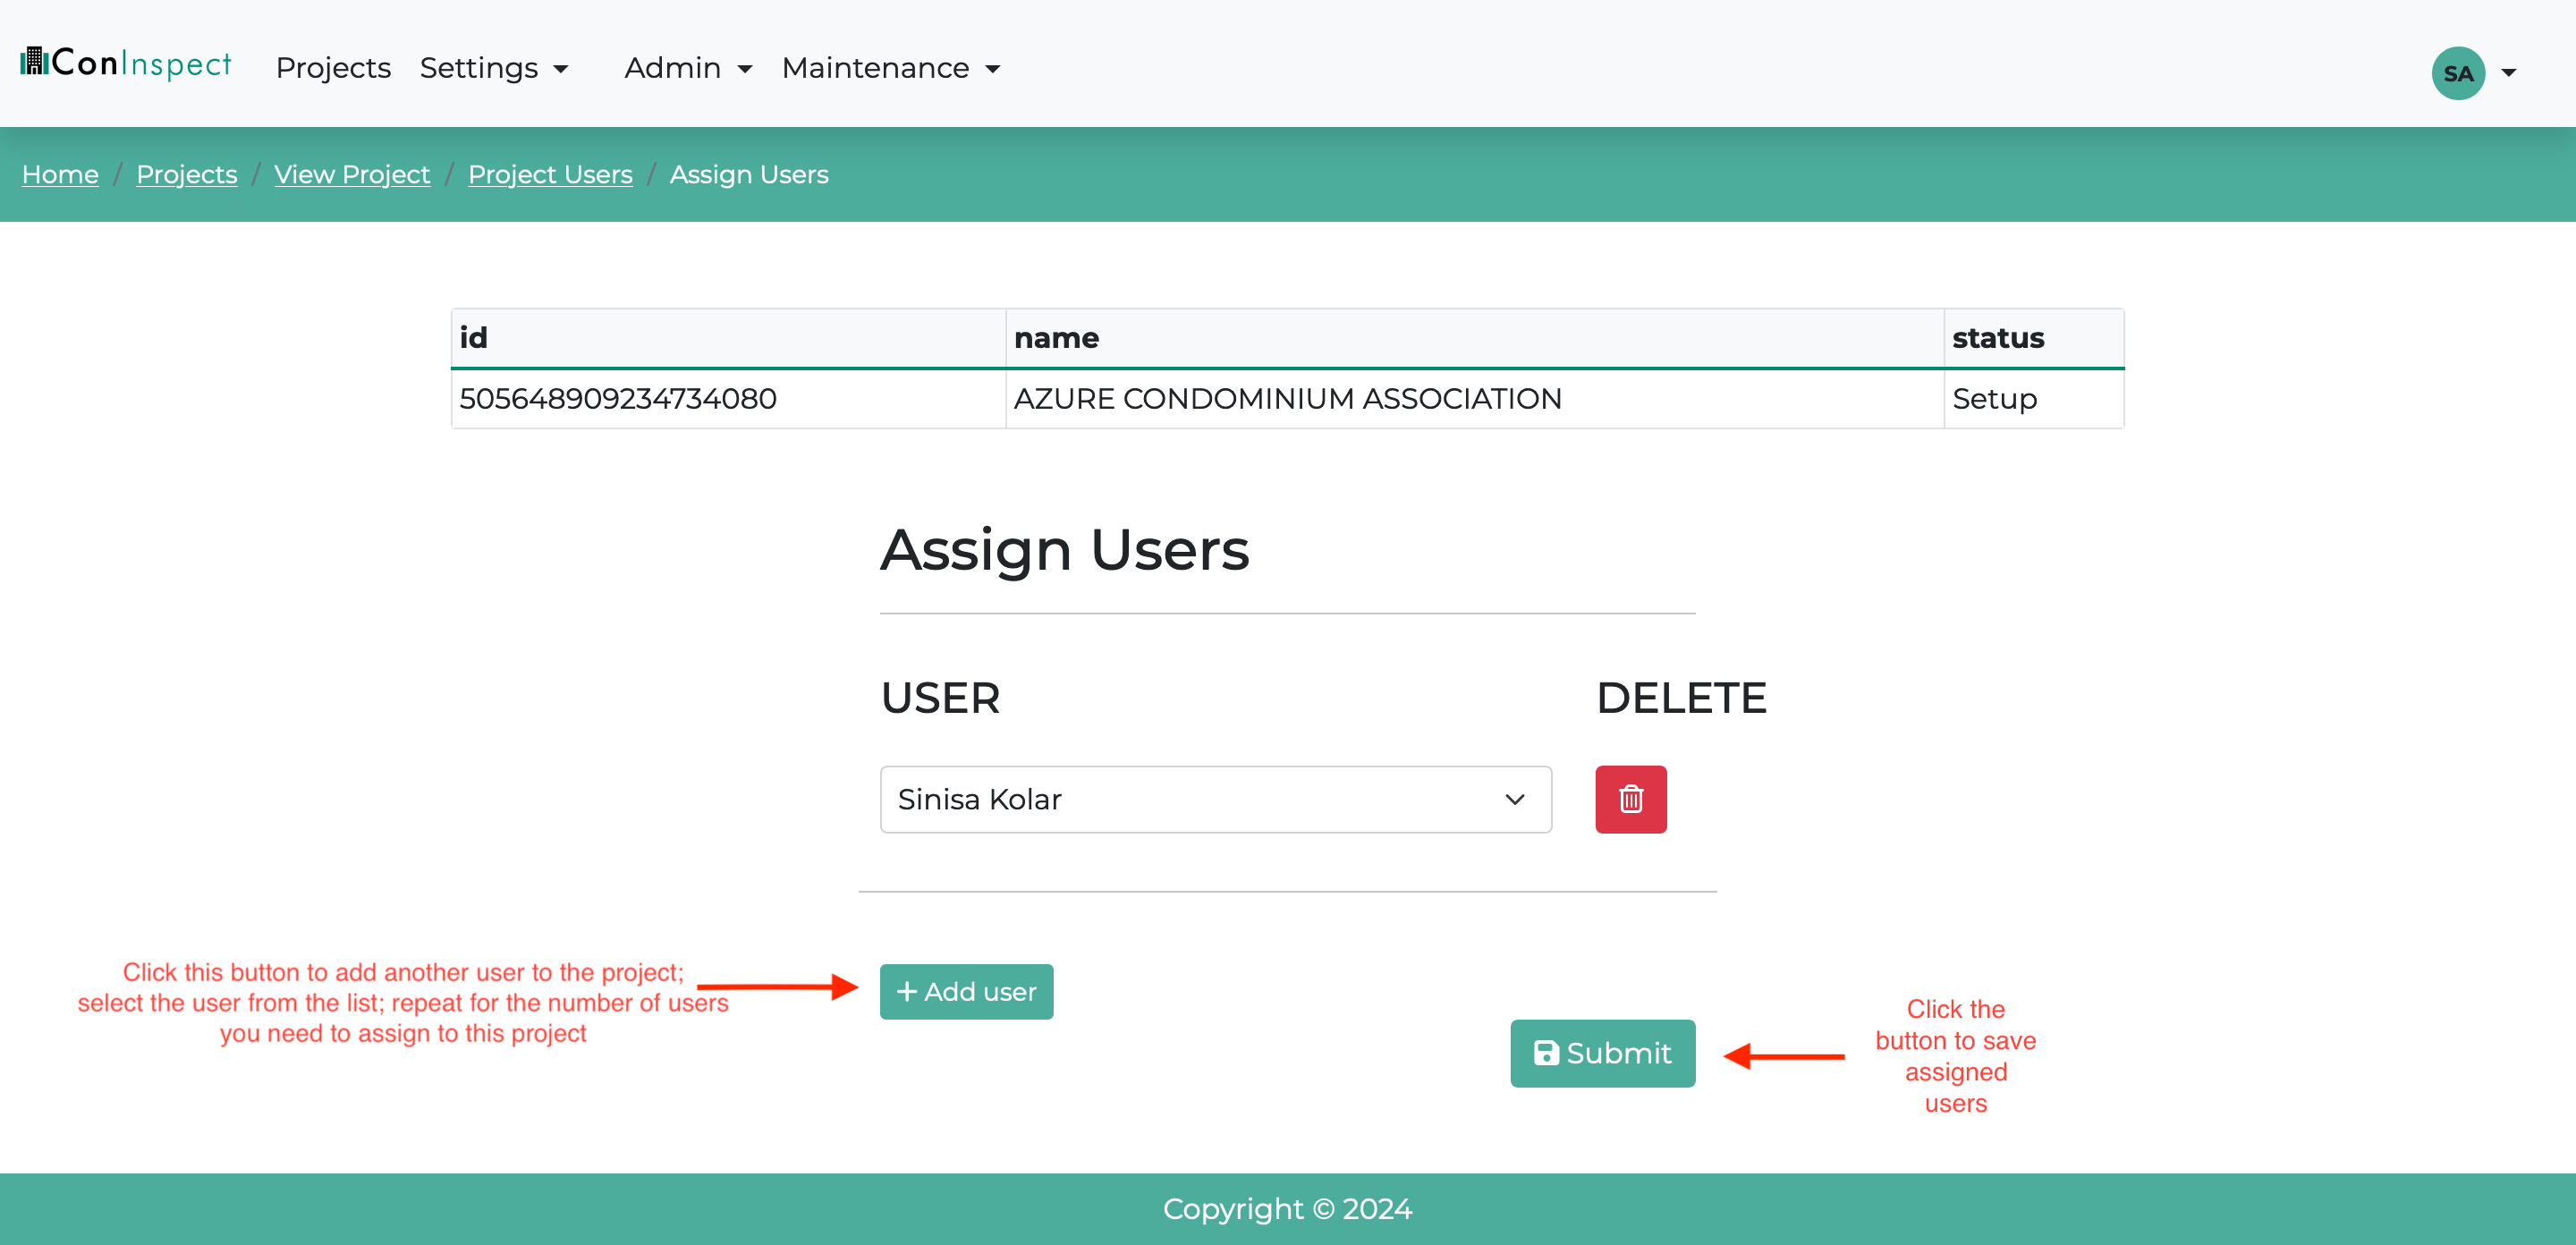This screenshot has width=2576, height=1245.
Task: Click the SA user avatar
Action: tap(2457, 73)
